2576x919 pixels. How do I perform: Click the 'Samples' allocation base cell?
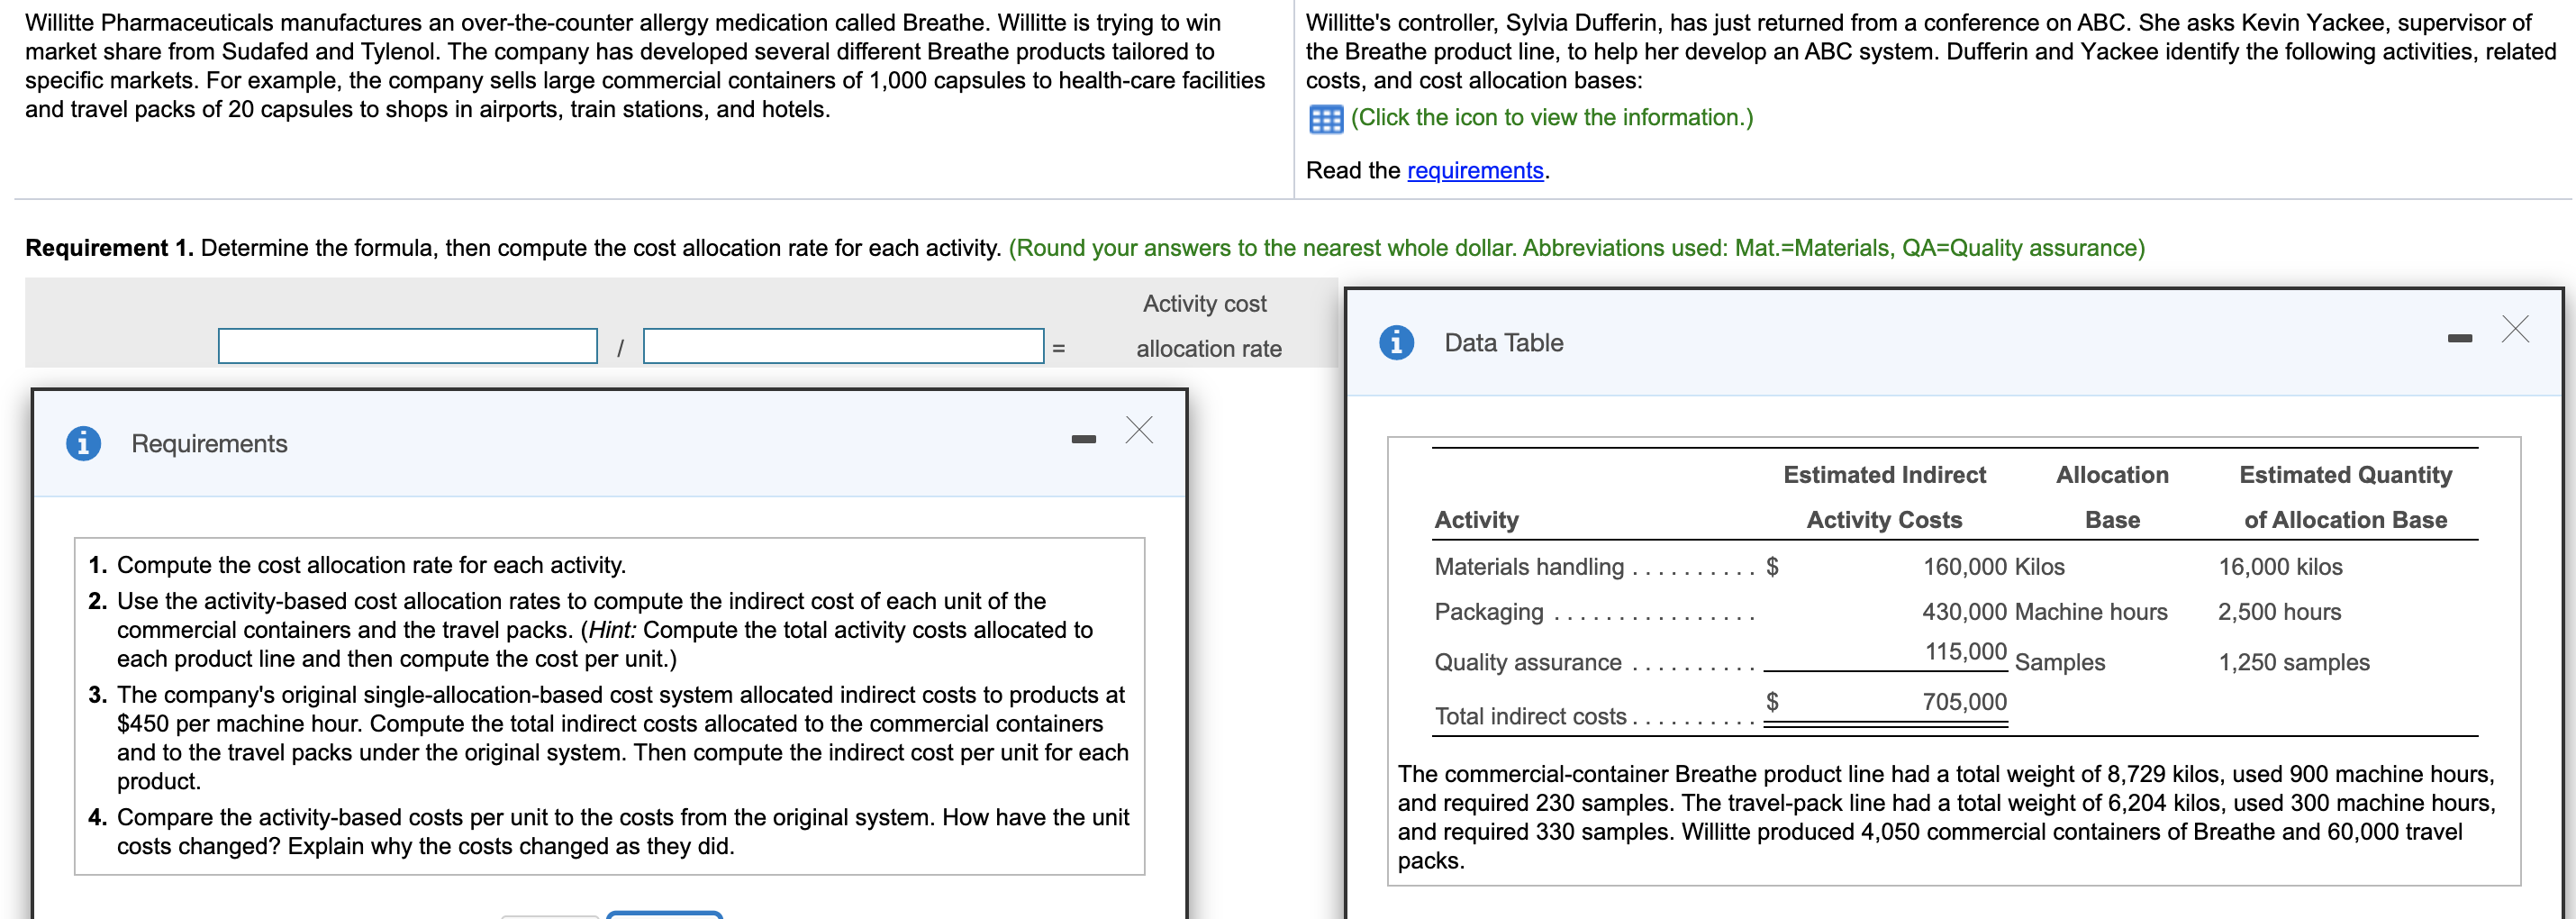tap(2059, 661)
